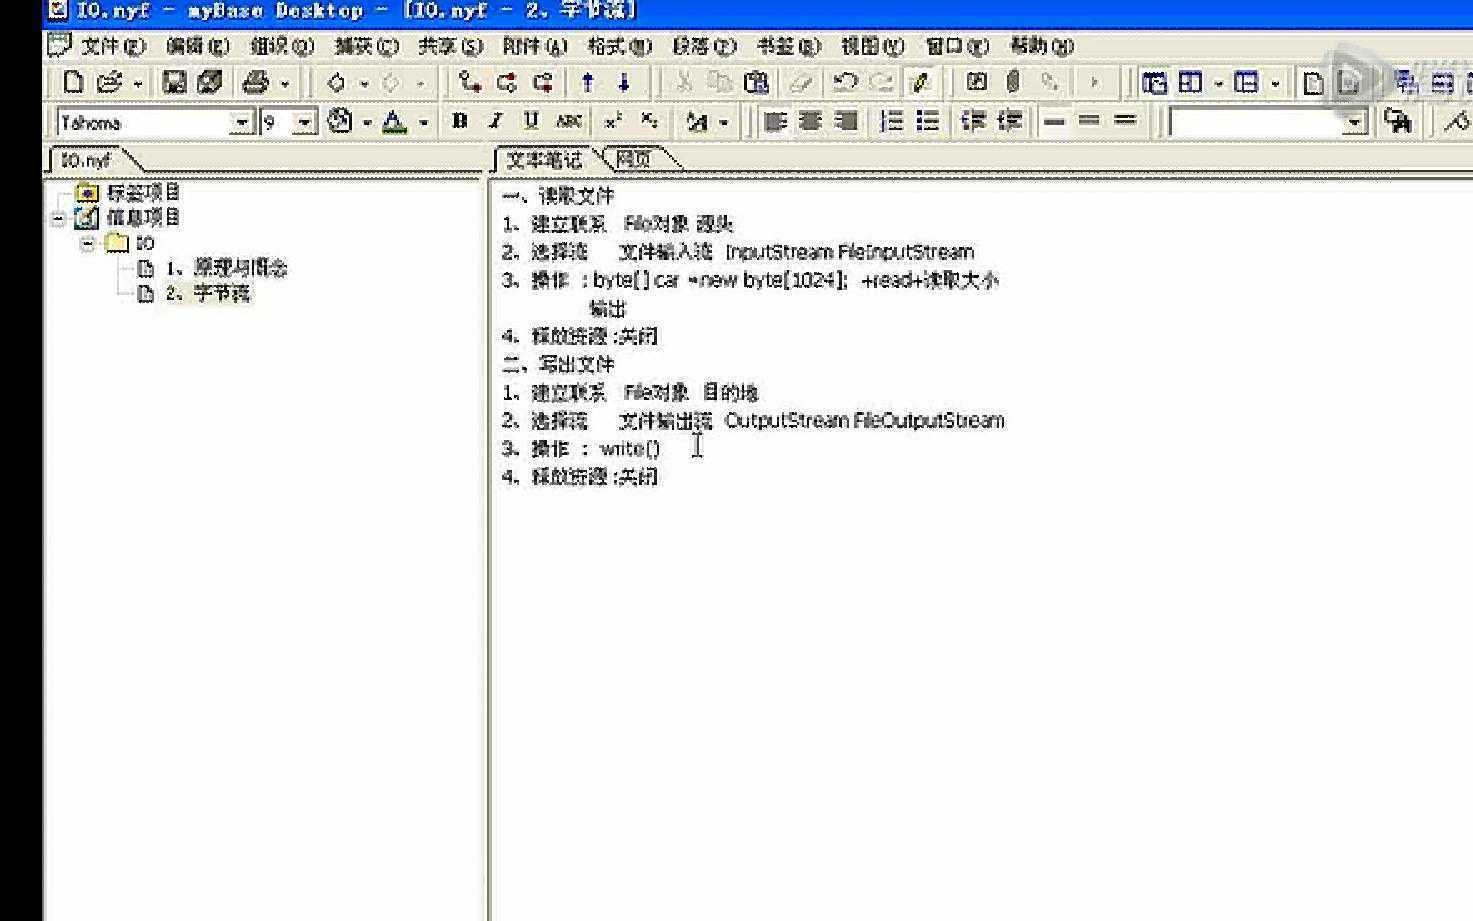Click the 'InputStream FileInputStream' text line
Image resolution: width=1473 pixels, height=921 pixels.
tap(849, 252)
